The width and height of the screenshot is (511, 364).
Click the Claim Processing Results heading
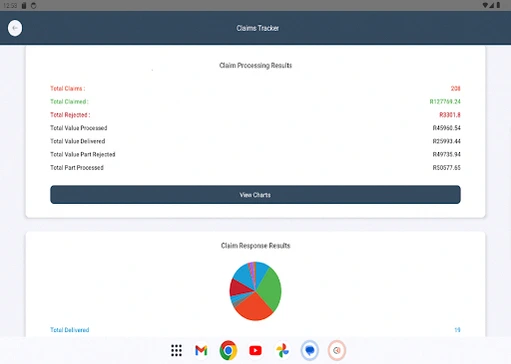[x=256, y=65]
